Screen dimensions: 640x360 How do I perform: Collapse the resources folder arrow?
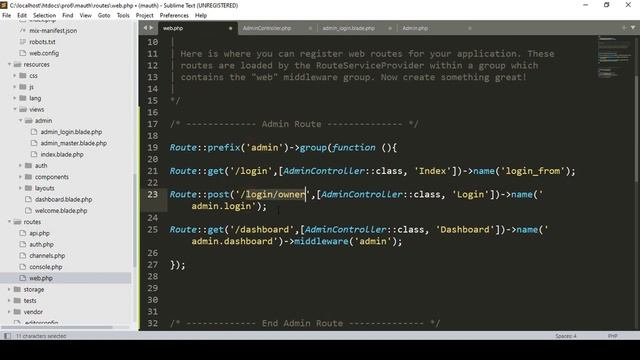[x=9, y=64]
